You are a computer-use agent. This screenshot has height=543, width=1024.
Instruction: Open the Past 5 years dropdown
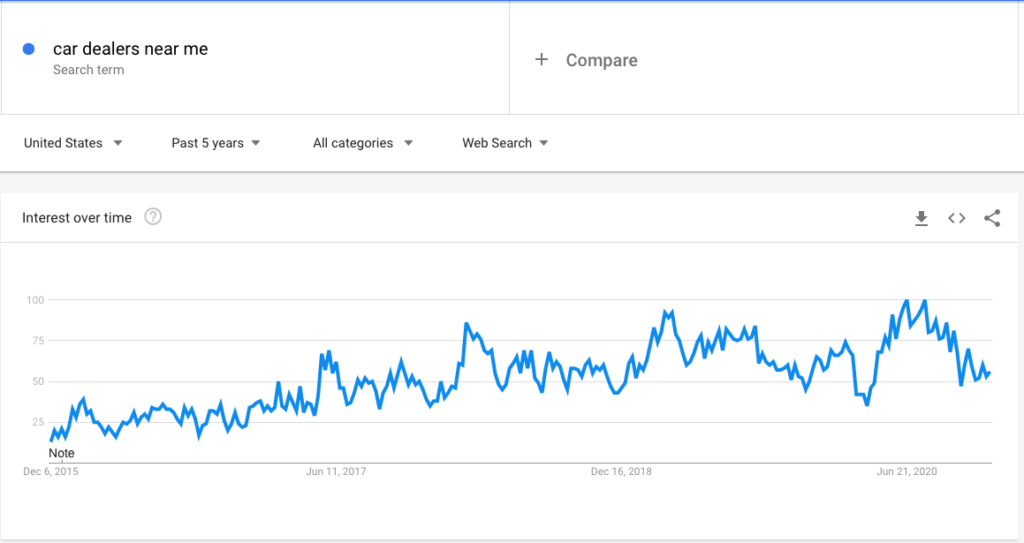(x=216, y=143)
